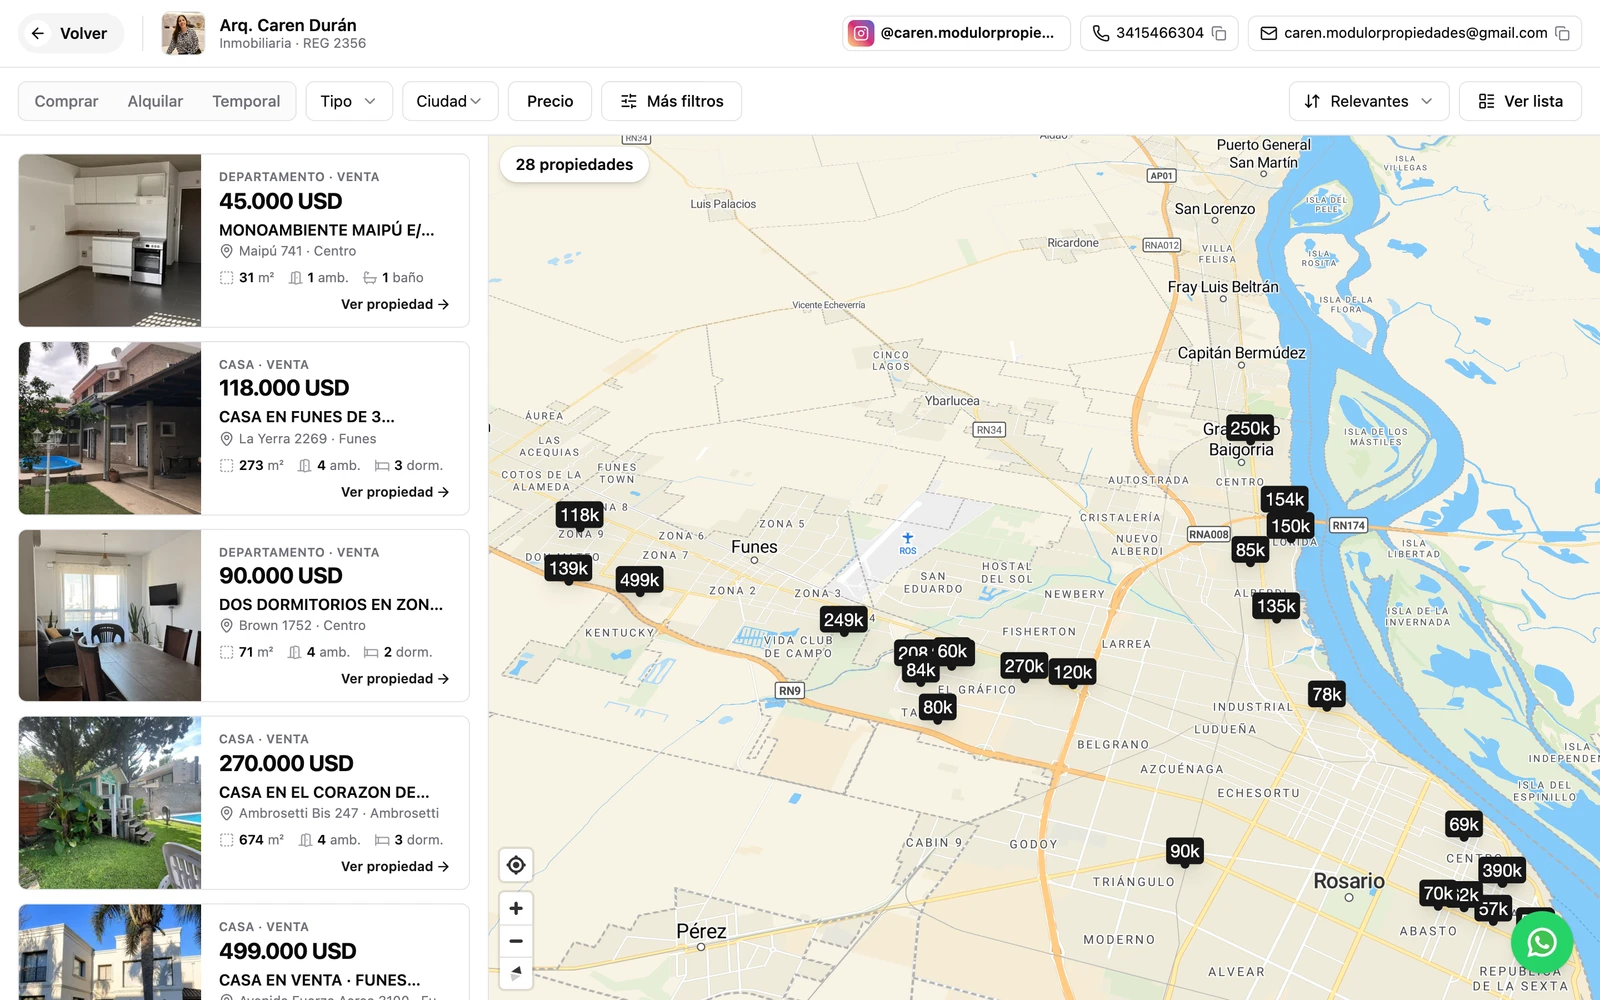The width and height of the screenshot is (1600, 1000).
Task: Click the locate-me map icon
Action: tap(516, 865)
